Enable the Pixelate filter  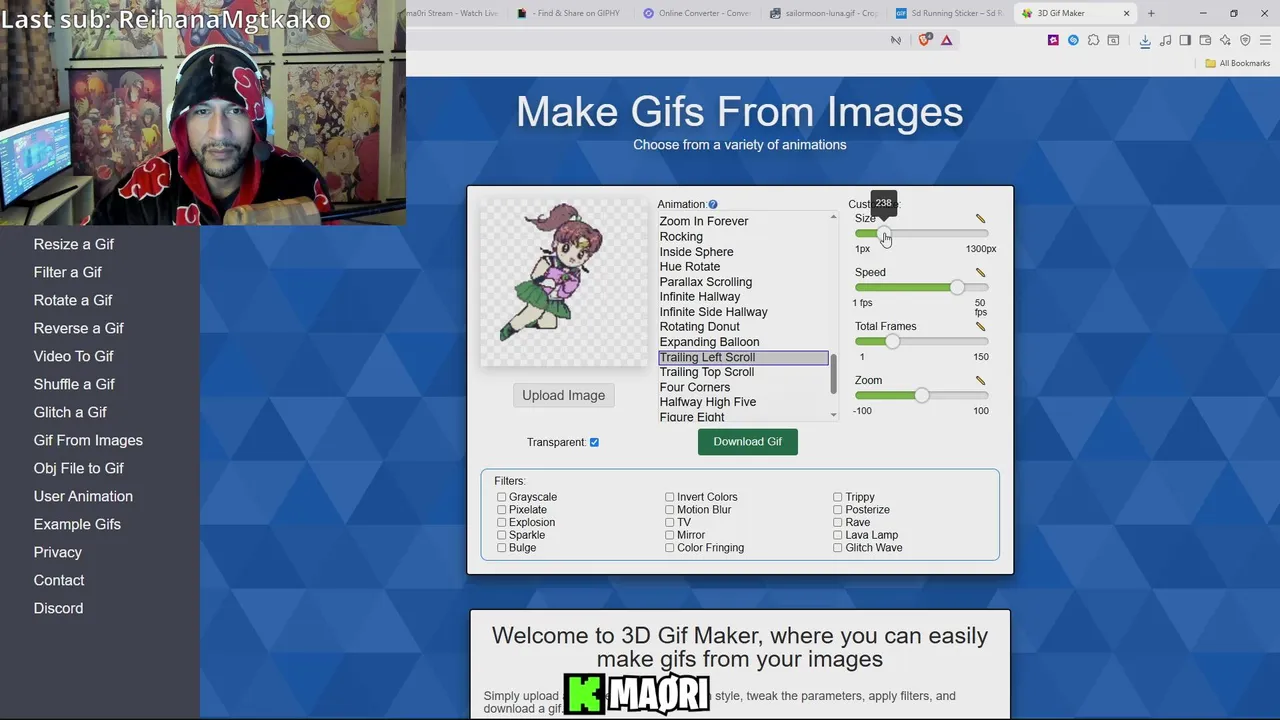(502, 510)
